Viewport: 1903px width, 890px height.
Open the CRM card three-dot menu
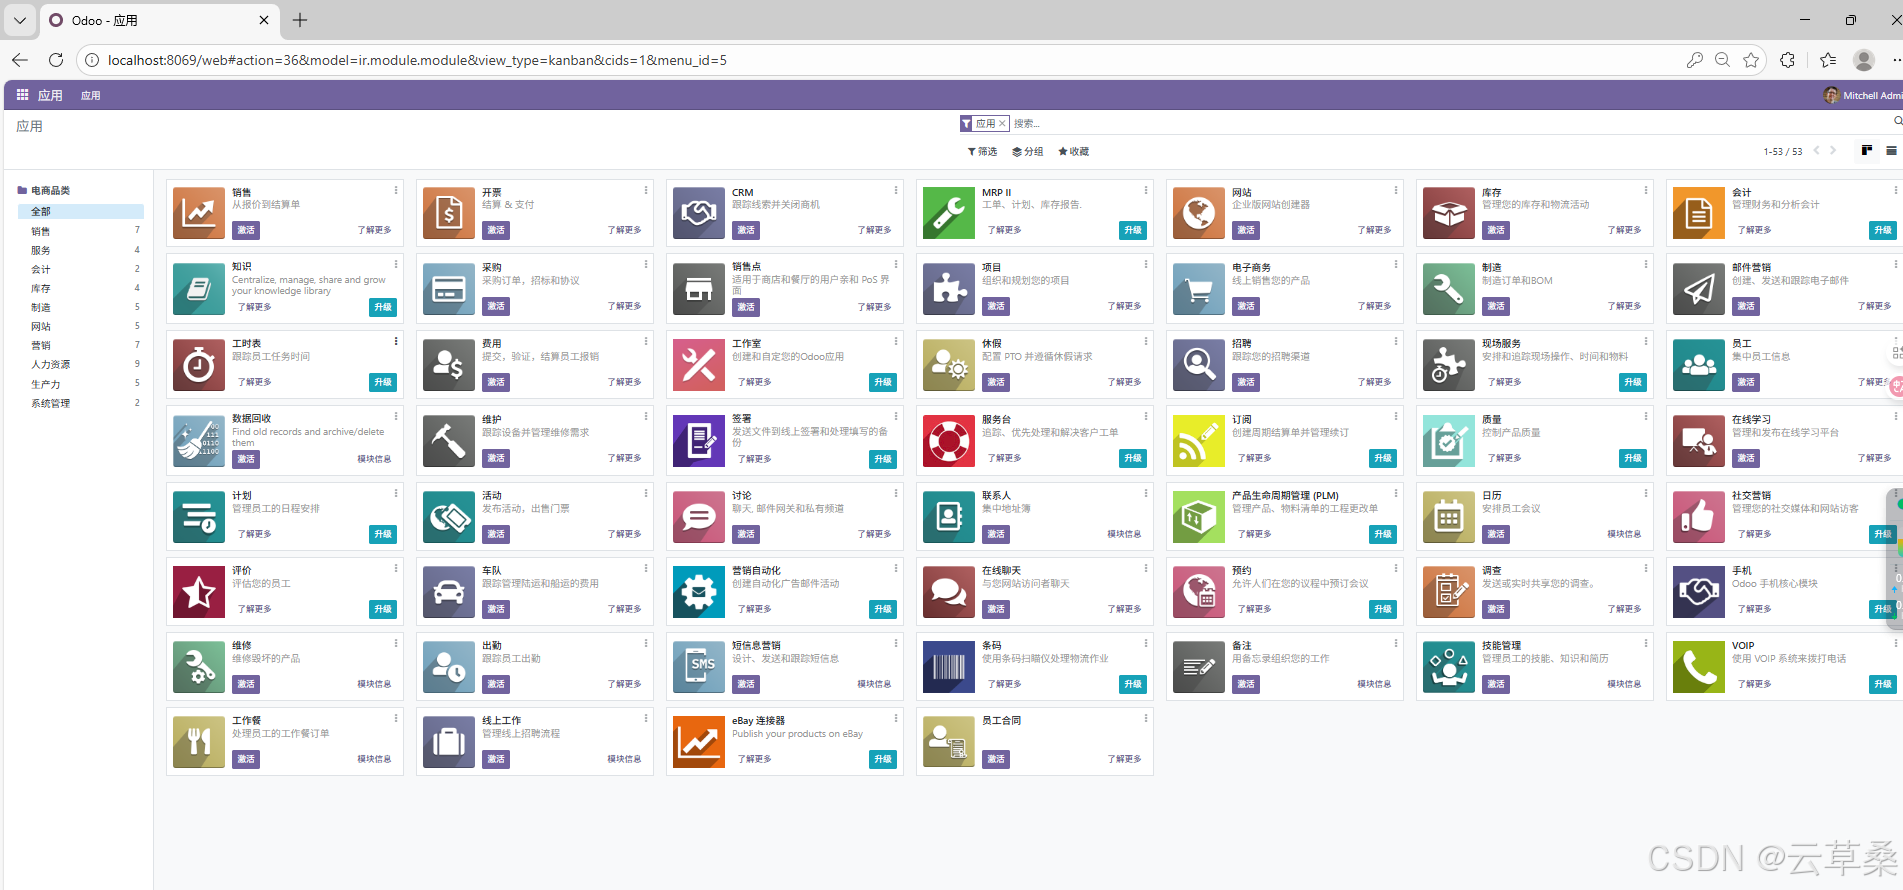(896, 190)
